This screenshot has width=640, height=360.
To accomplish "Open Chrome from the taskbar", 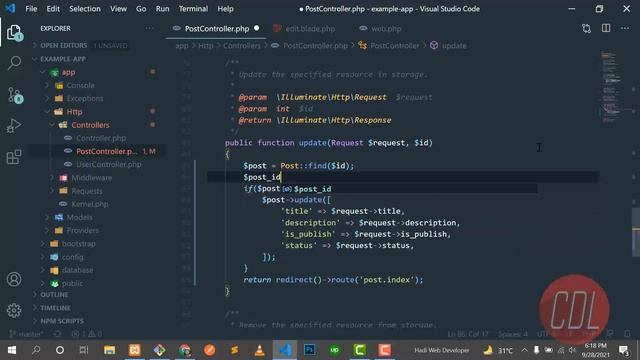I will click(184, 350).
